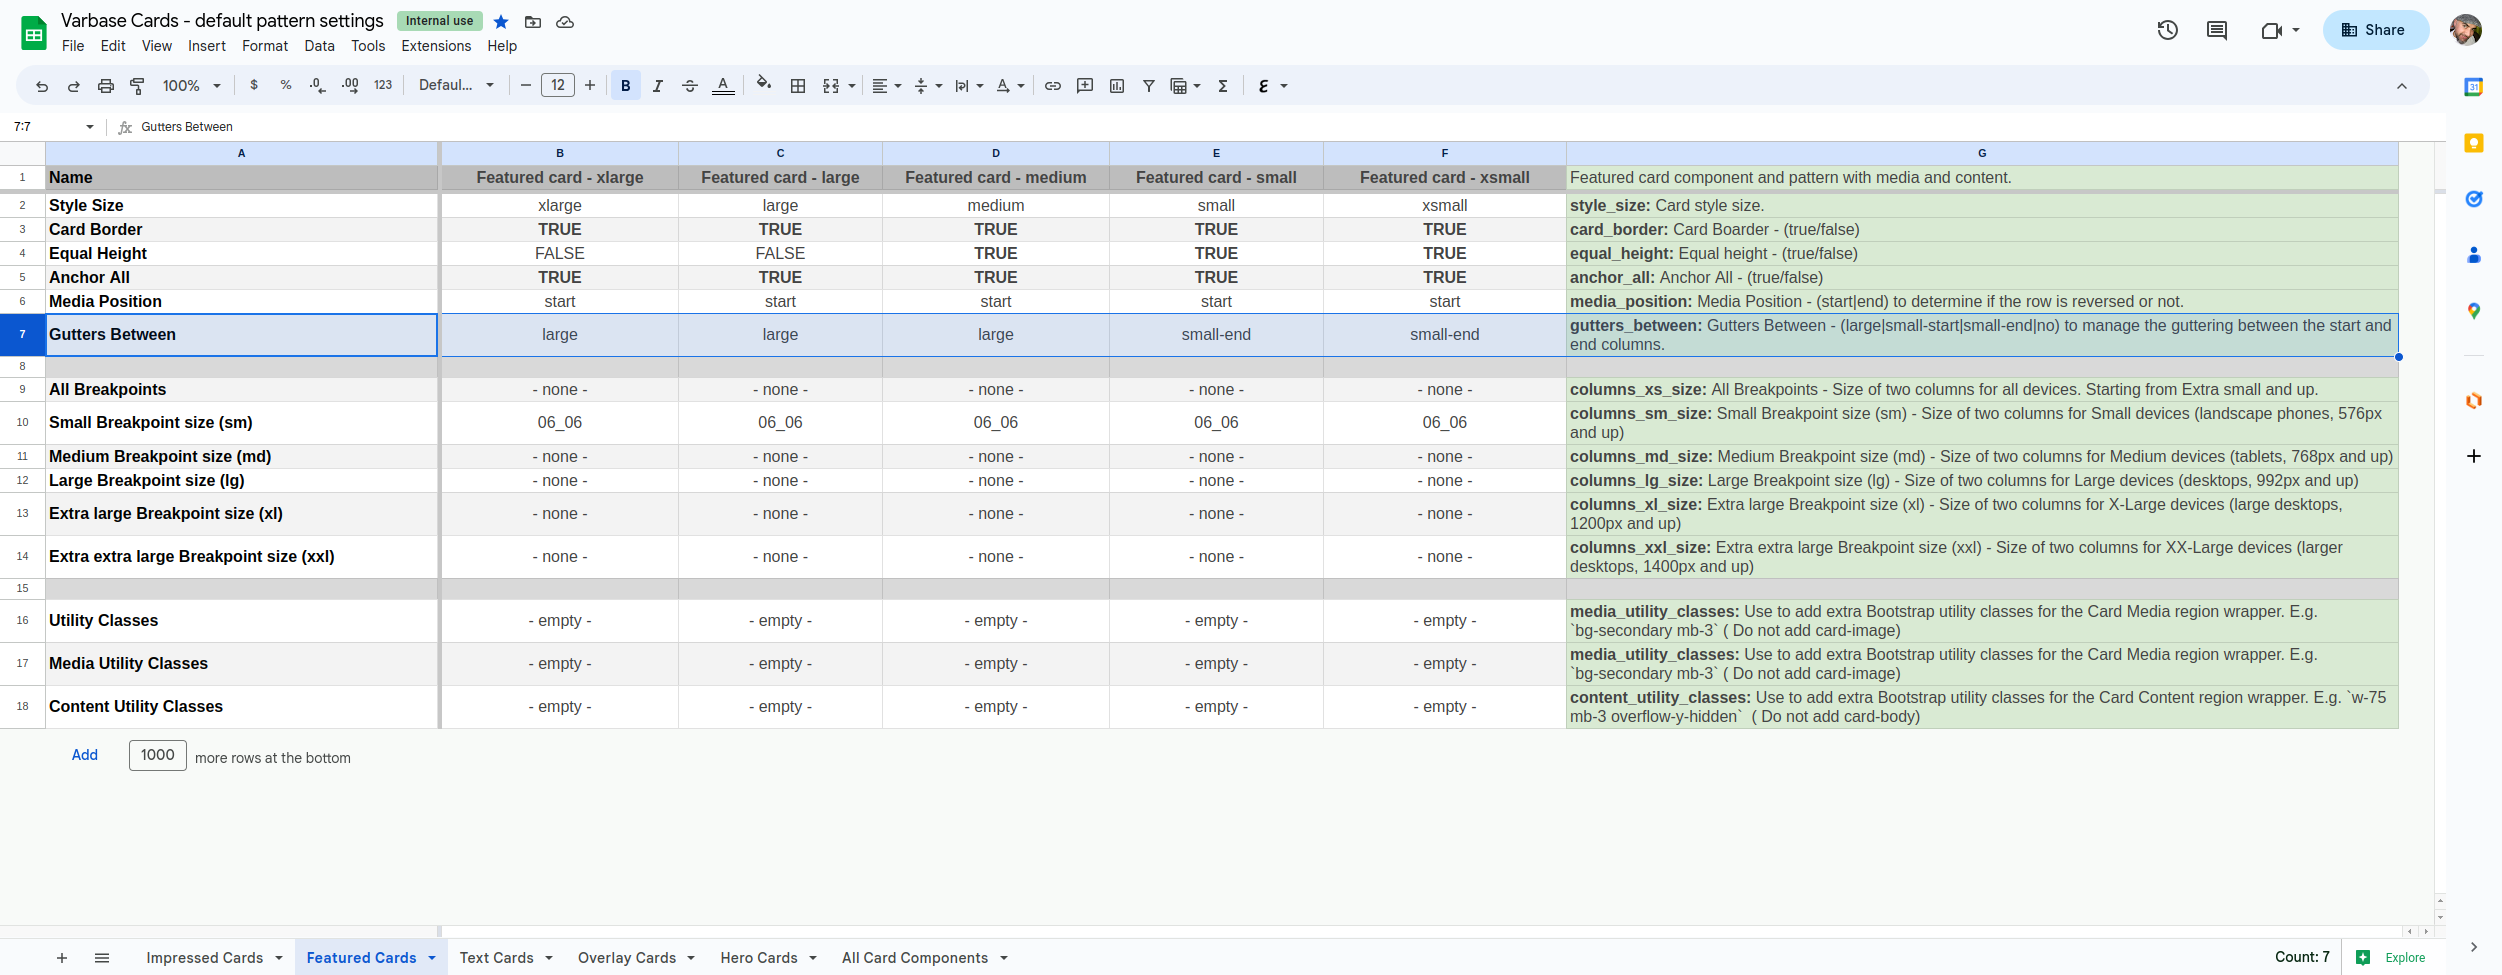
Task: Open the fill color picker
Action: click(764, 86)
